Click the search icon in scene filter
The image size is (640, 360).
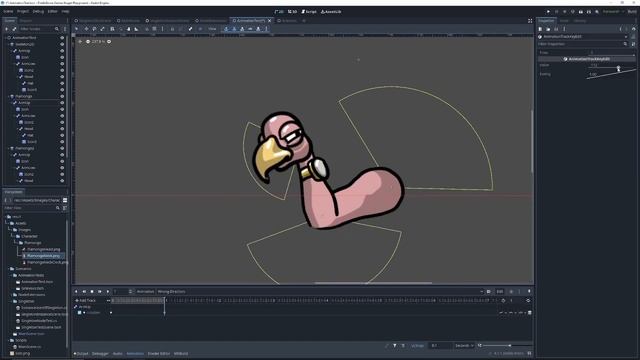coord(57,29)
